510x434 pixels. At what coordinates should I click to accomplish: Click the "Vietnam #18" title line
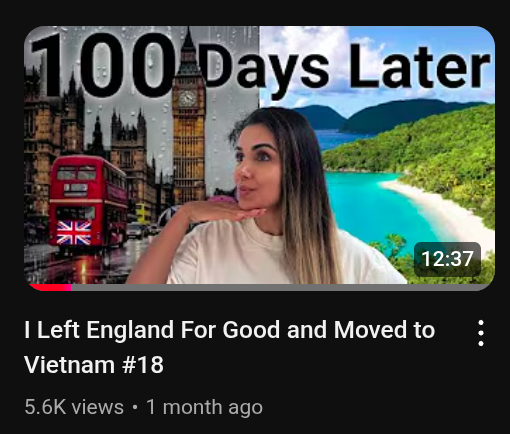pos(94,364)
